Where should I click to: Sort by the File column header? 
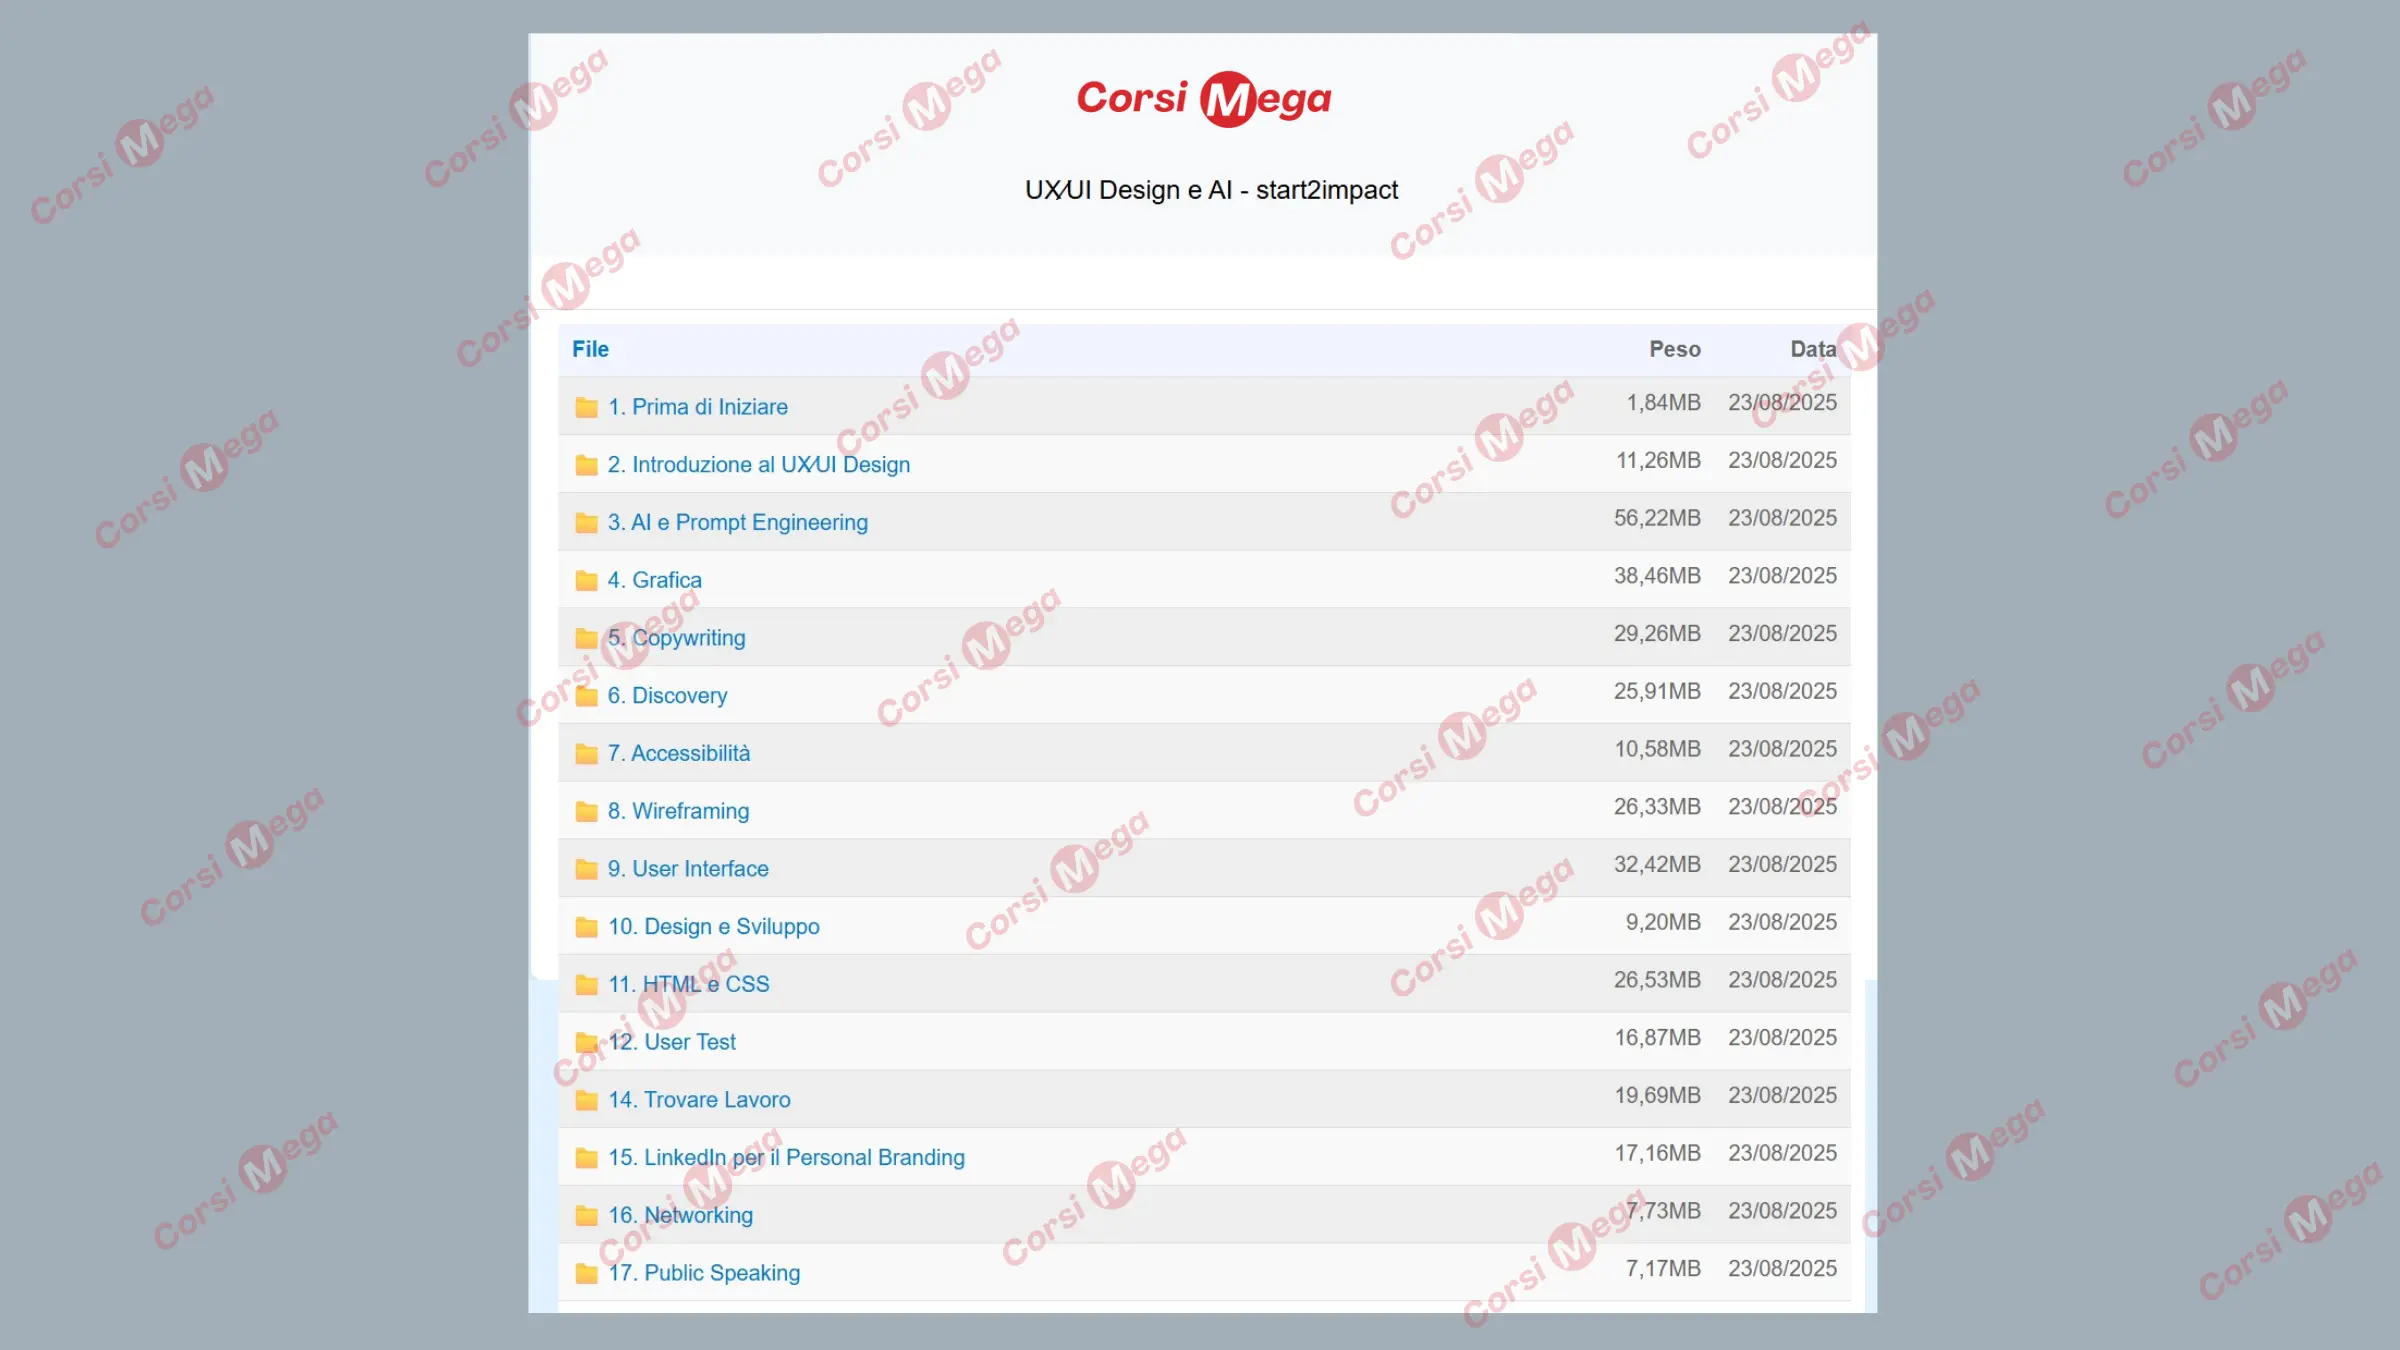pyautogui.click(x=590, y=349)
